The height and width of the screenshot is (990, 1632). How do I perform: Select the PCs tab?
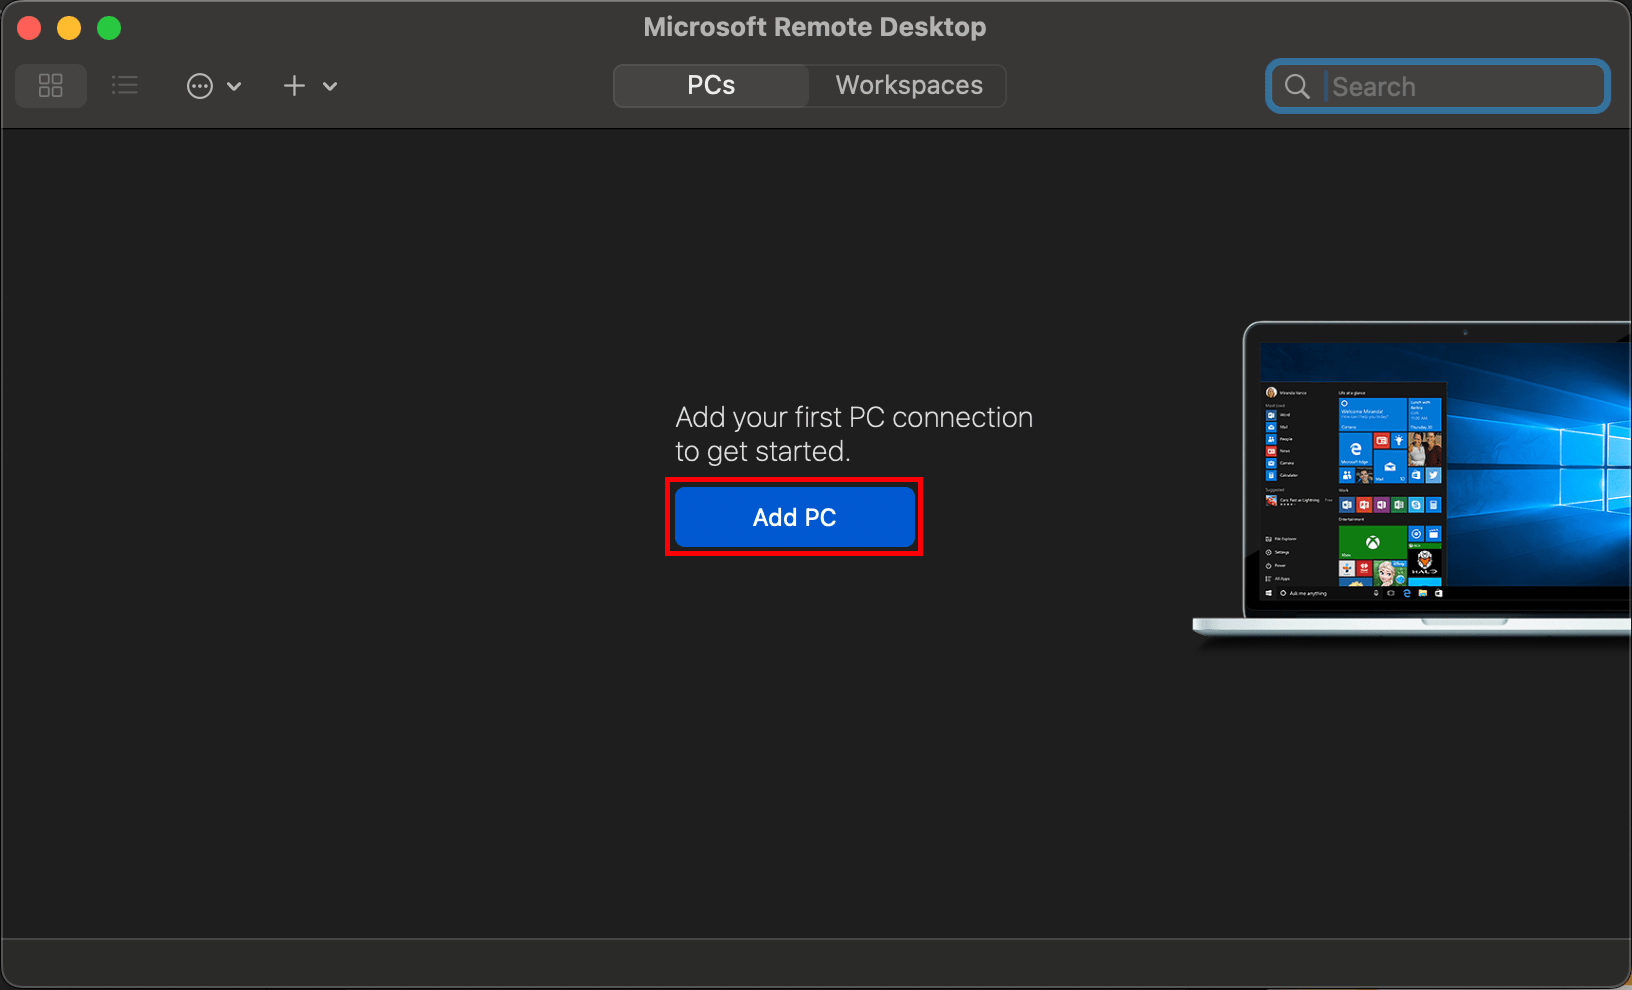(710, 85)
